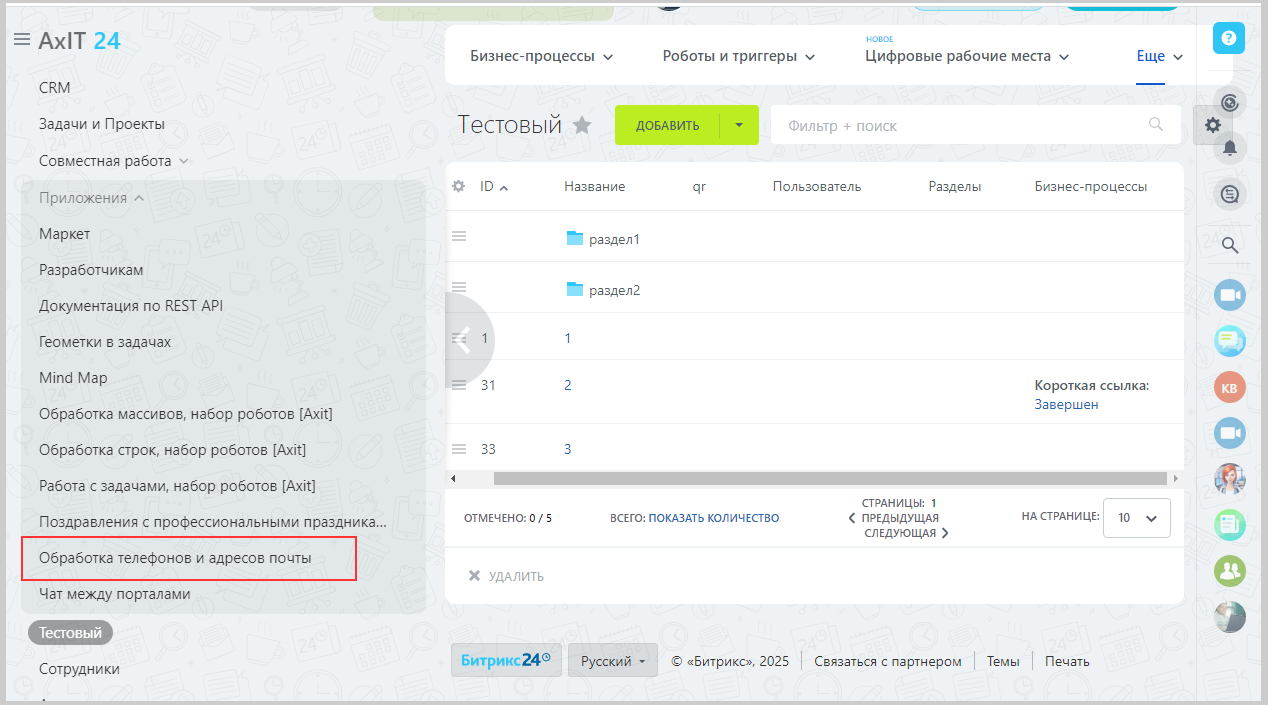Open the gear settings icon in right sidebar
The width and height of the screenshot is (1268, 705).
coord(1213,125)
